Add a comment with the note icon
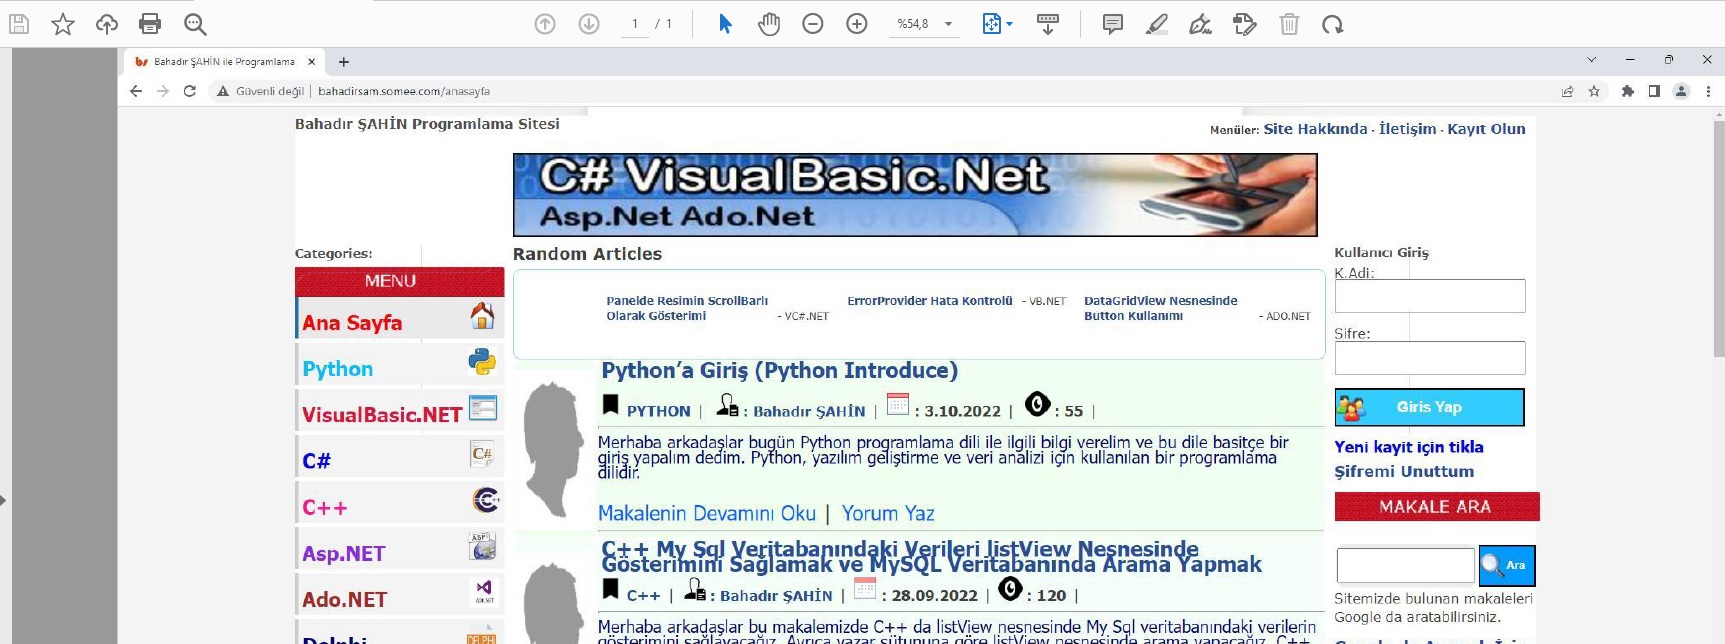The image size is (1725, 644). [x=1112, y=24]
